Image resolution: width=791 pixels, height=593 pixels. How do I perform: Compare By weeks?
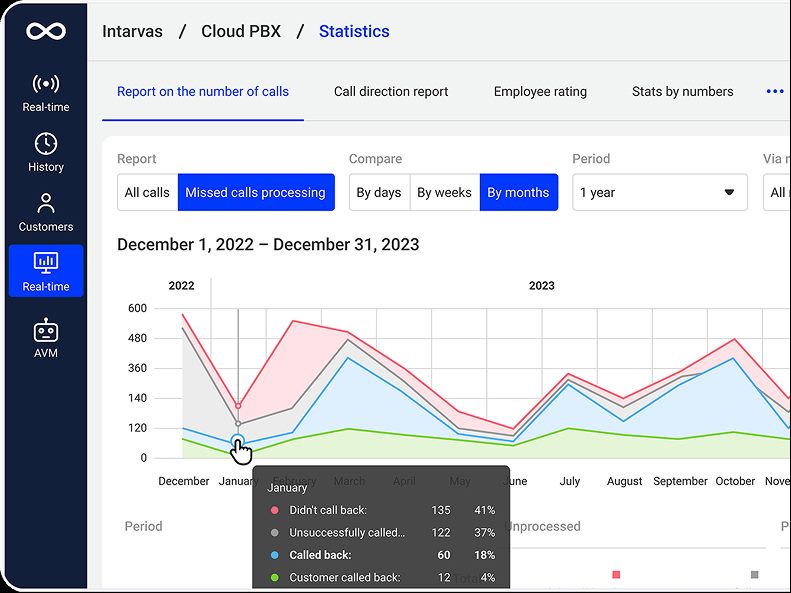click(x=444, y=192)
